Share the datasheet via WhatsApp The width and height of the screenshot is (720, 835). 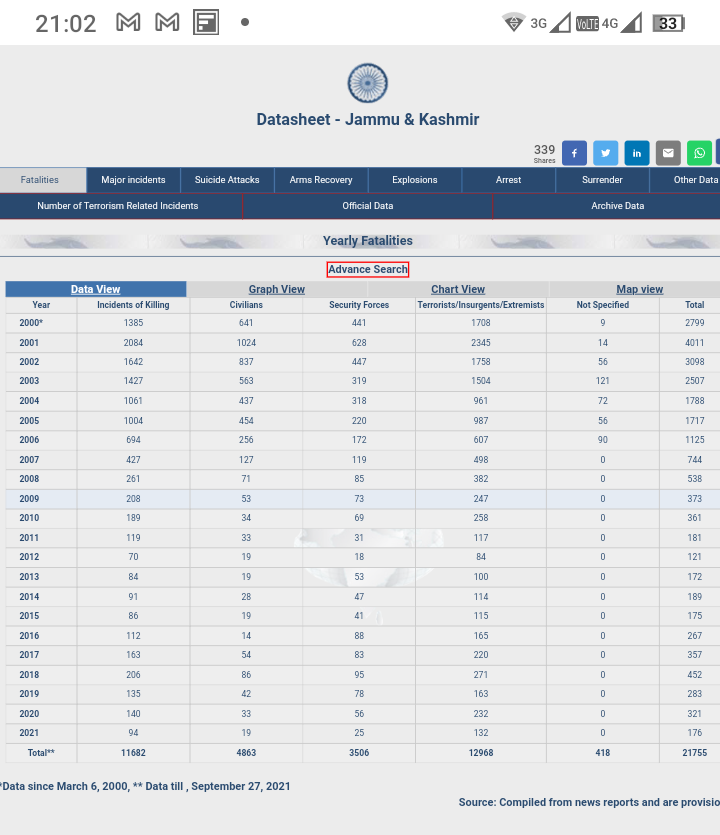coord(699,153)
